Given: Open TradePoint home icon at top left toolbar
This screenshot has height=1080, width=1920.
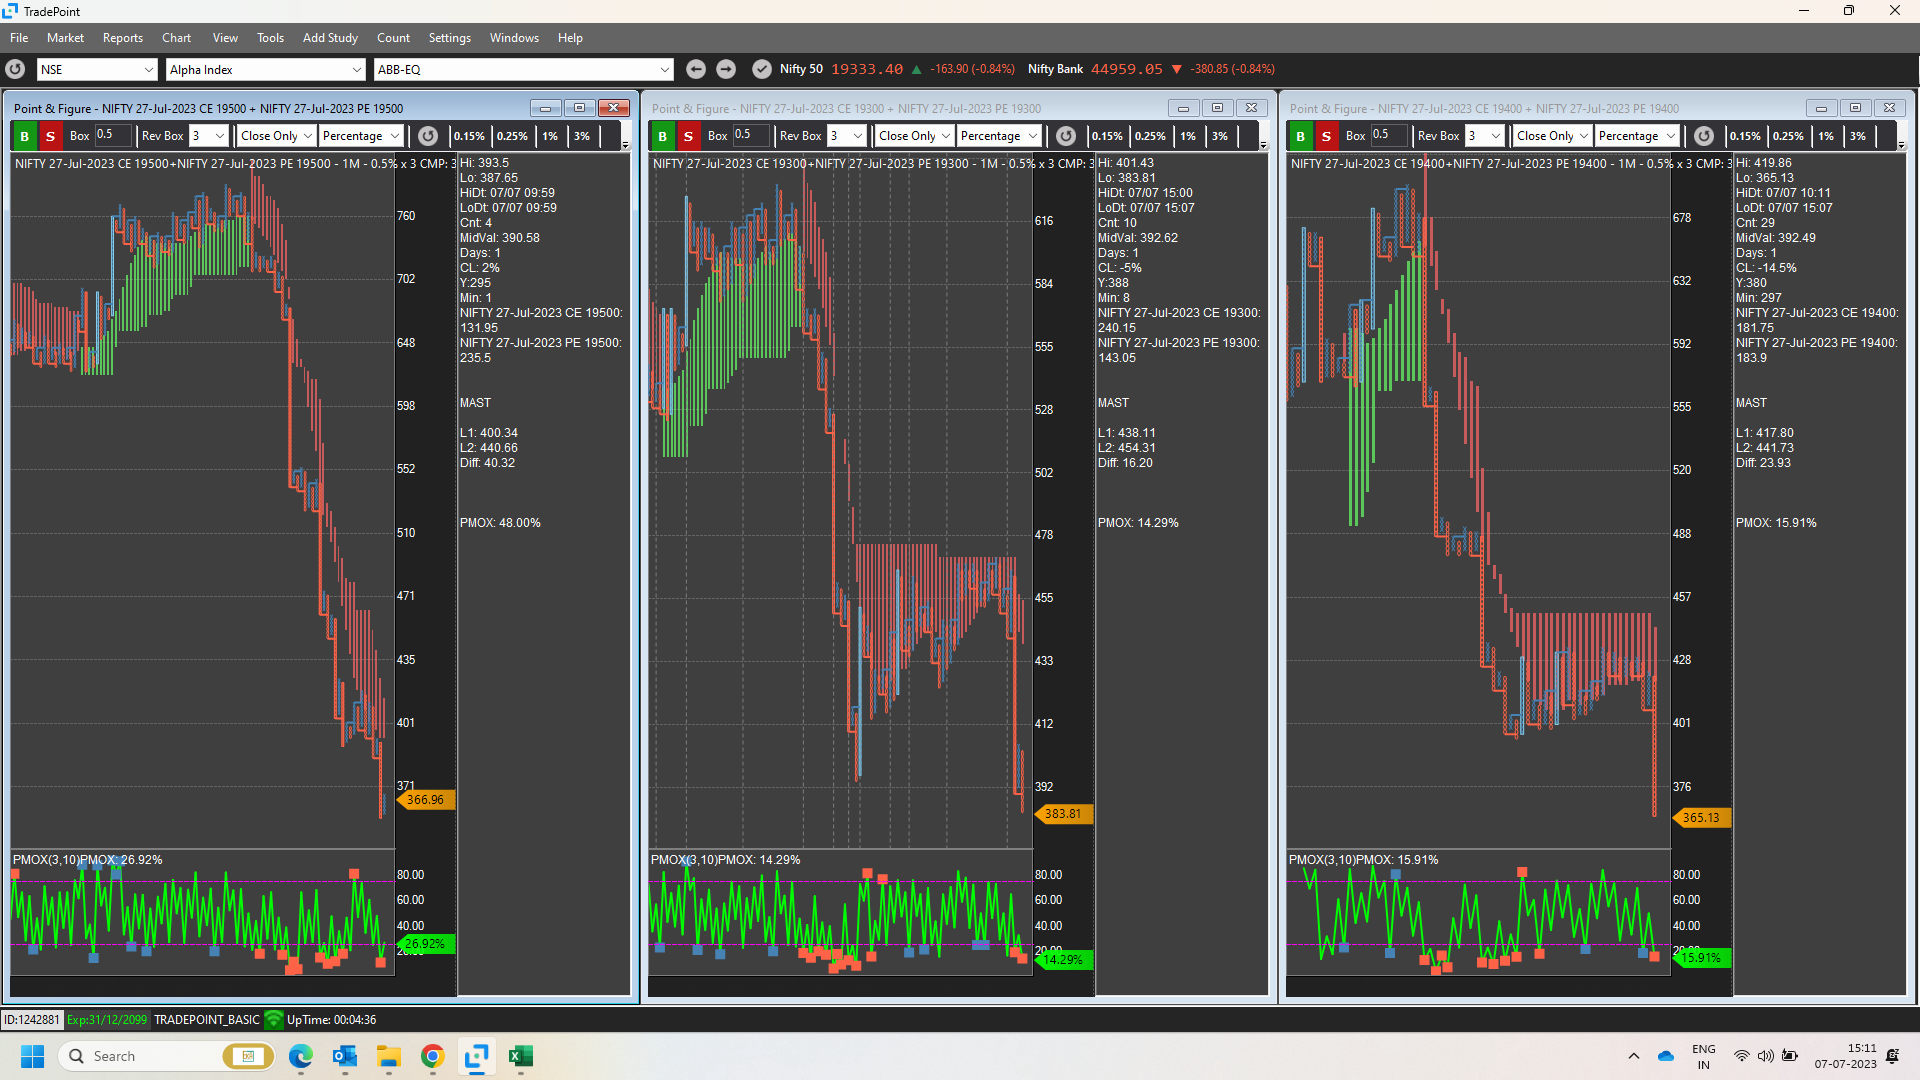Looking at the screenshot, I should coord(14,69).
